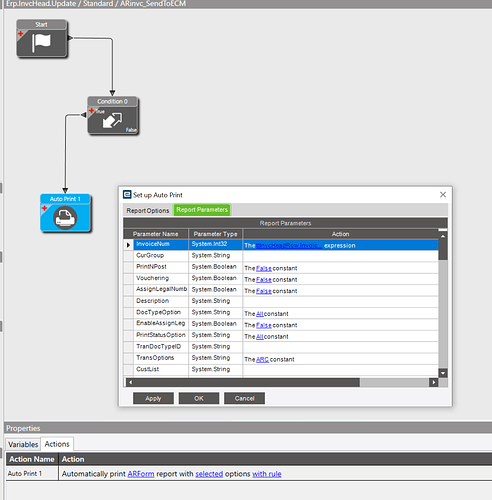
Task: Close the Set up Auto Print dialog
Action: pos(443,195)
